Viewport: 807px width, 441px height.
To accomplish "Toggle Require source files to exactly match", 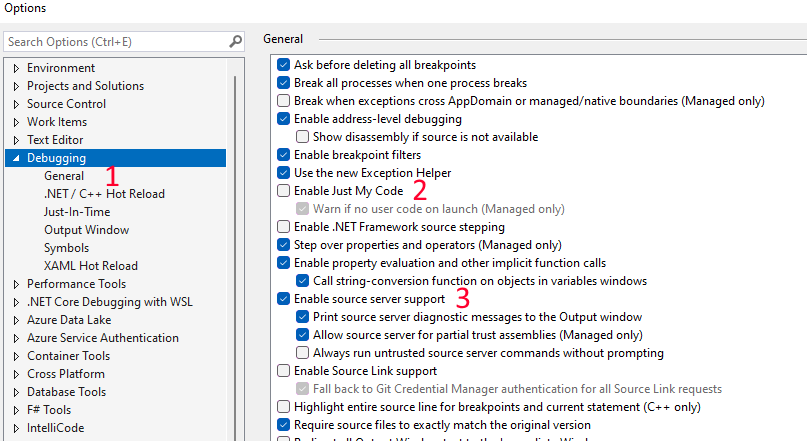I will (x=284, y=425).
